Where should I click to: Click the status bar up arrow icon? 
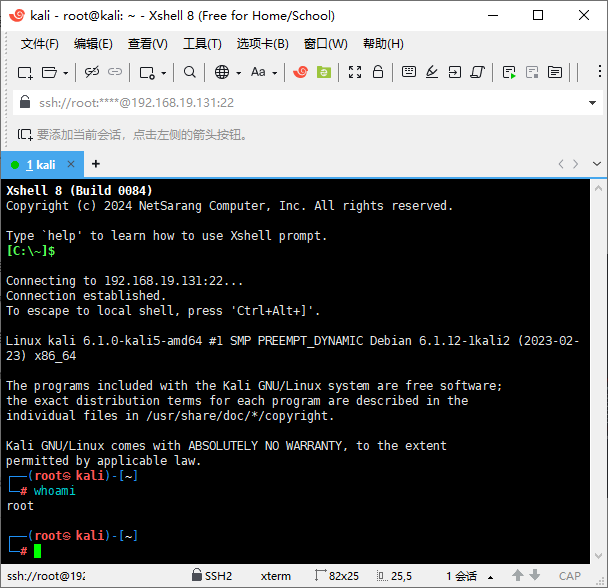coord(518,575)
